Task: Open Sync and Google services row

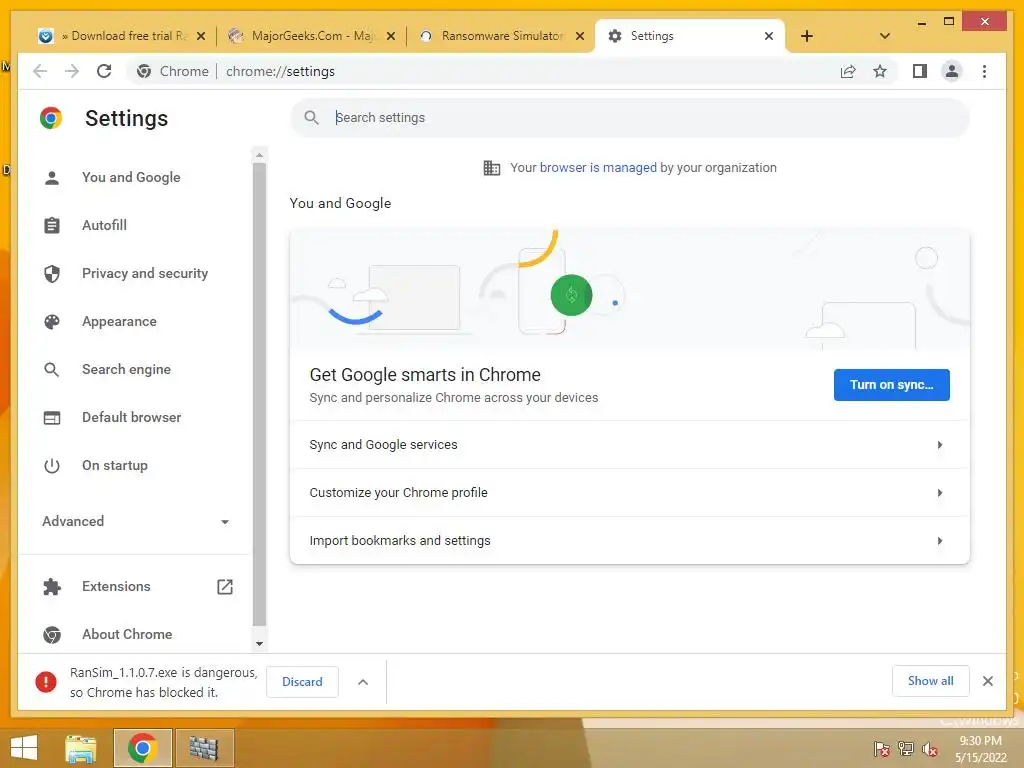Action: 630,445
